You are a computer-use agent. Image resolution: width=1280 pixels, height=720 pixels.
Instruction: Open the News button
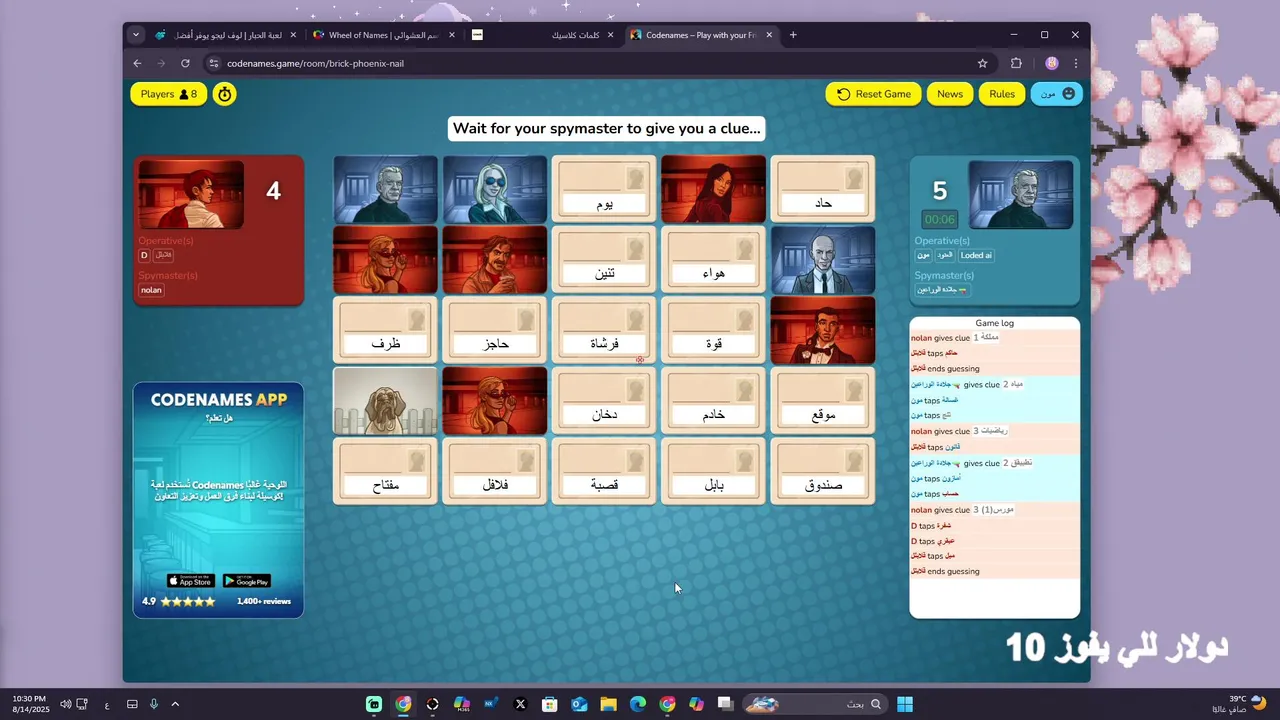(950, 94)
